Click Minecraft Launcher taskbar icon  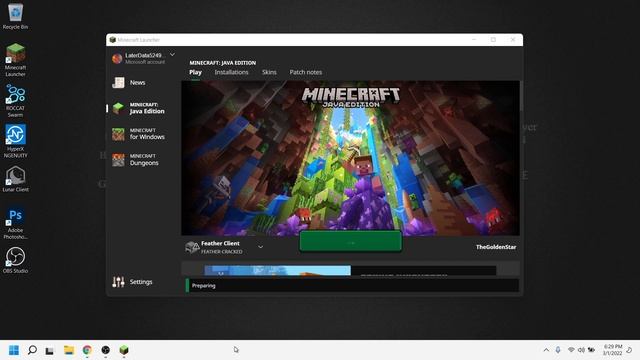124,350
